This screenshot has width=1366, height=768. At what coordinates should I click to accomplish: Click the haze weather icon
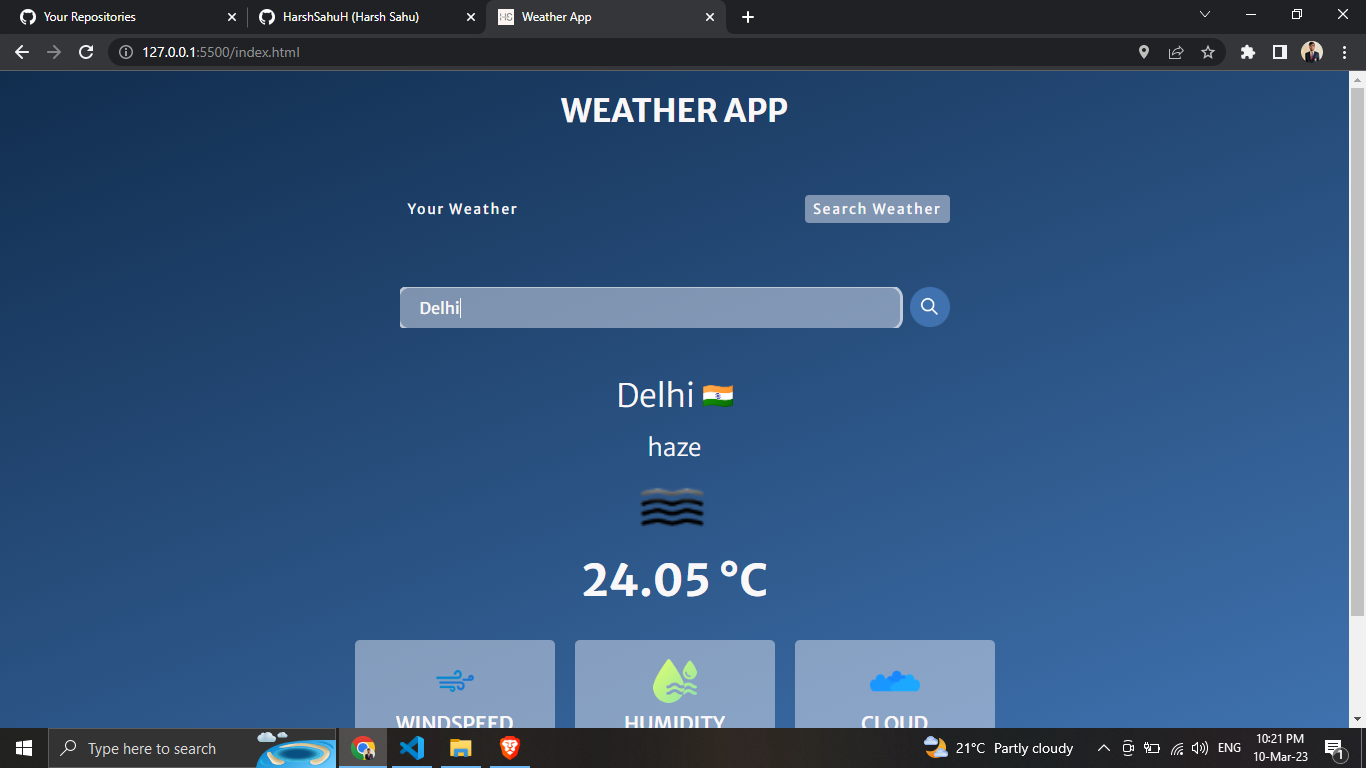pyautogui.click(x=673, y=507)
